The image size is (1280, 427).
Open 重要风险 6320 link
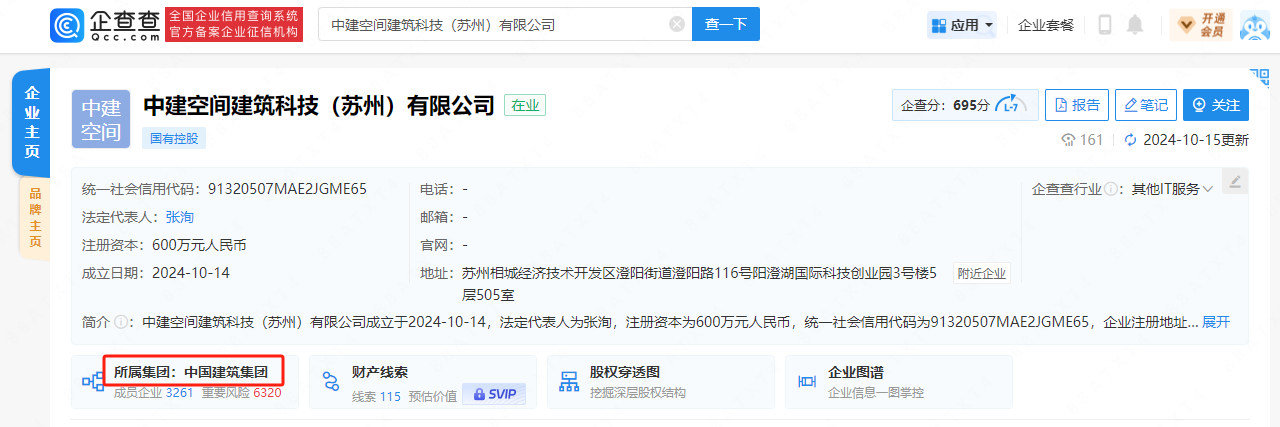[240, 393]
